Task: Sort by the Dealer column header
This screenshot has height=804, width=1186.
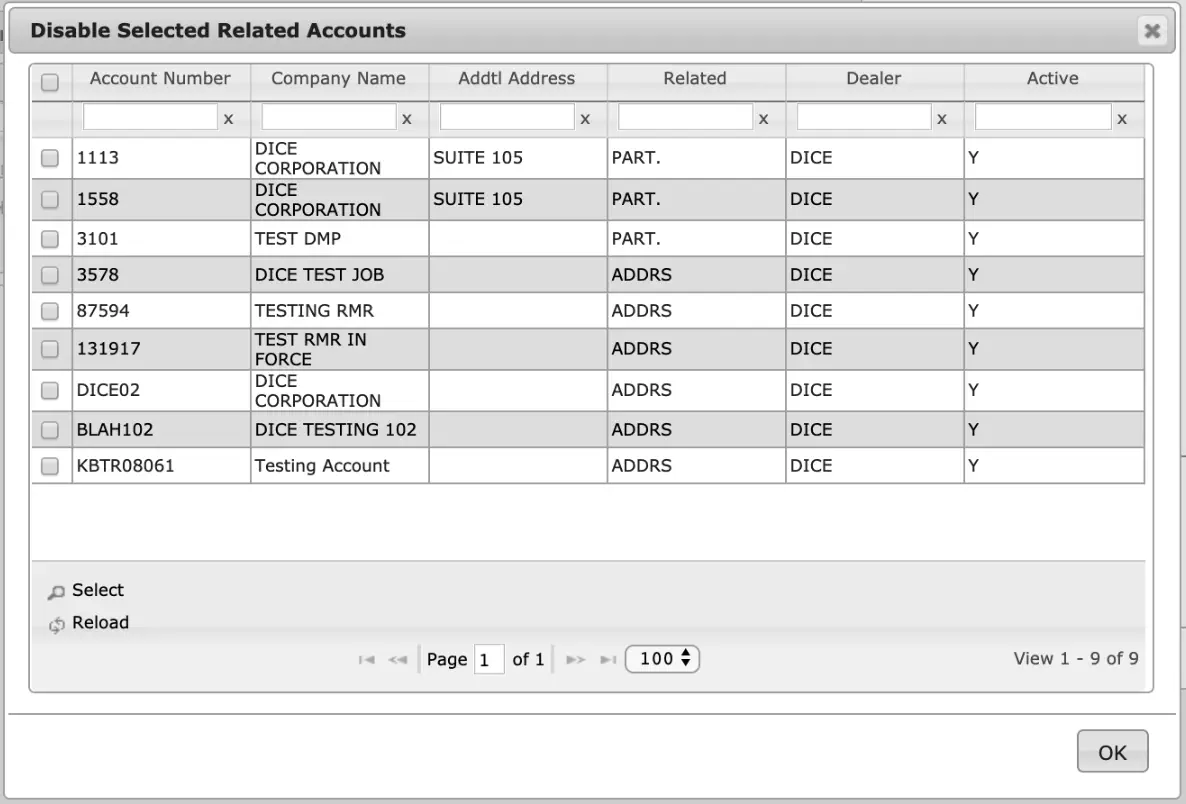Action: [874, 79]
